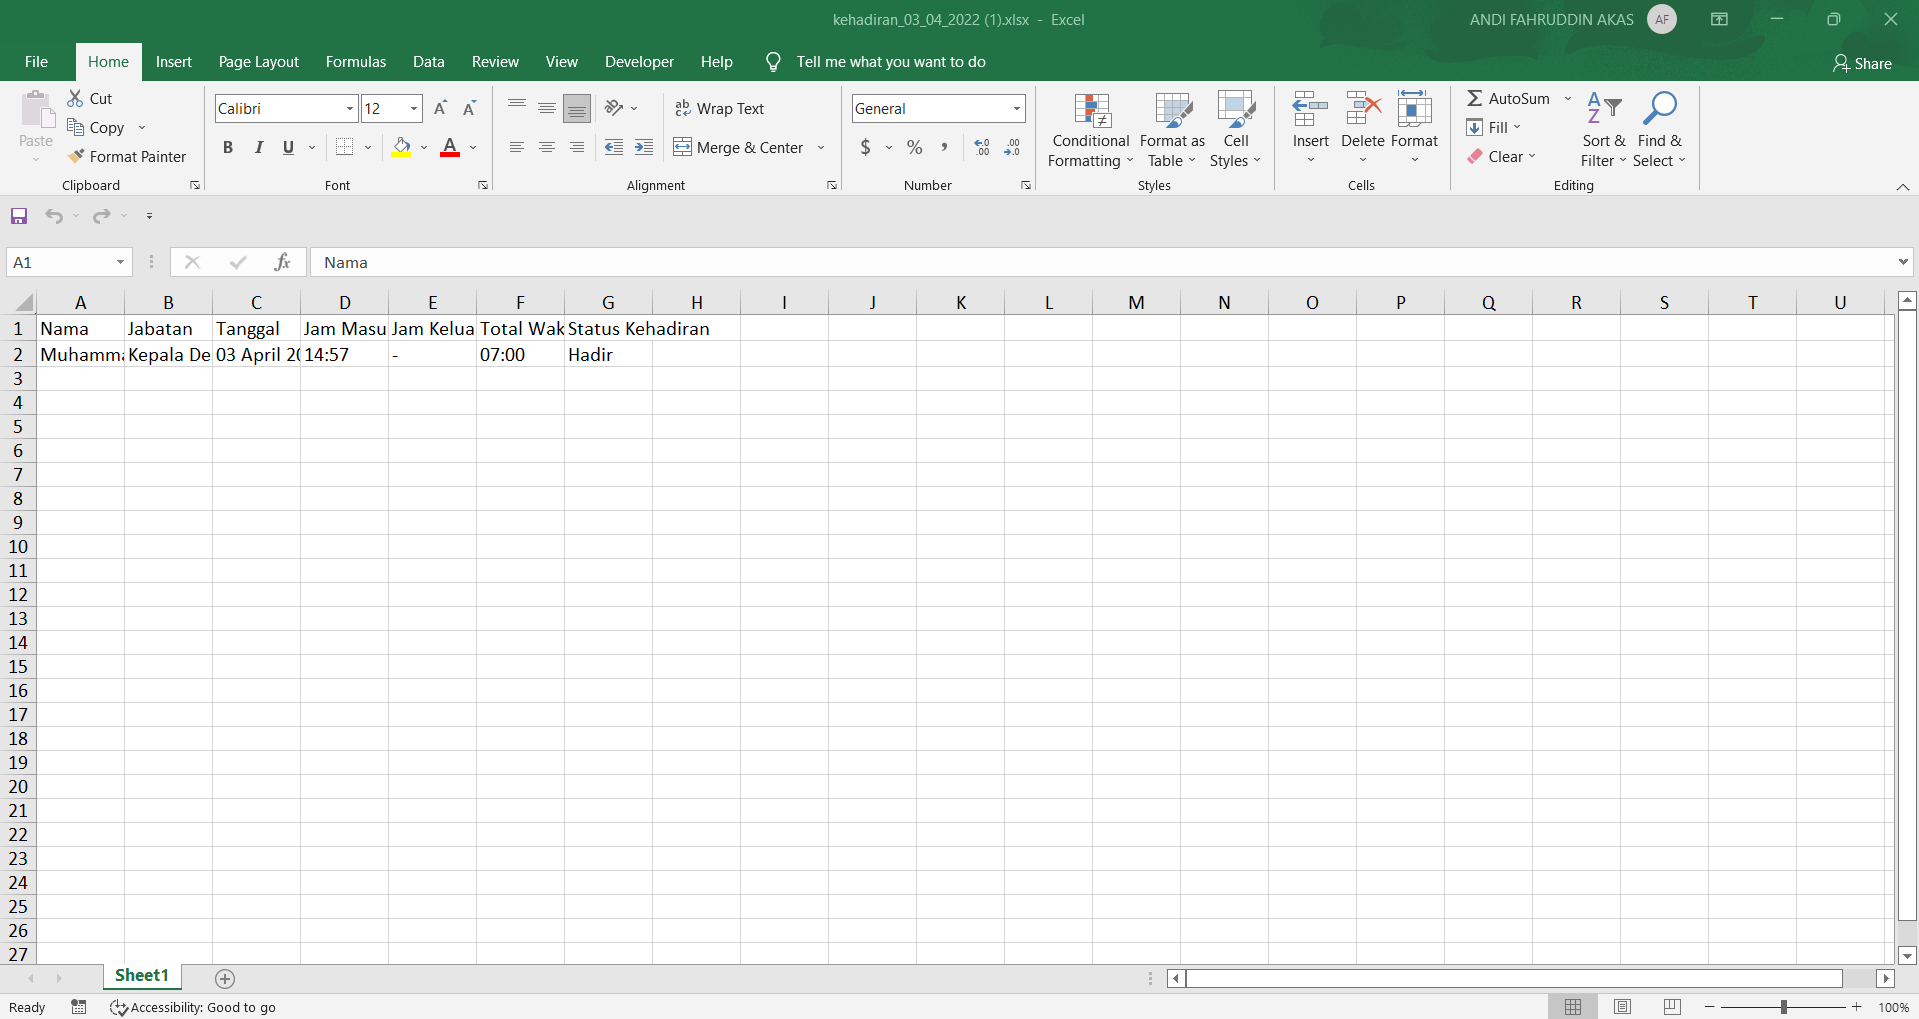Open Find & Select magnifier
This screenshot has height=1019, width=1919.
(1660, 131)
